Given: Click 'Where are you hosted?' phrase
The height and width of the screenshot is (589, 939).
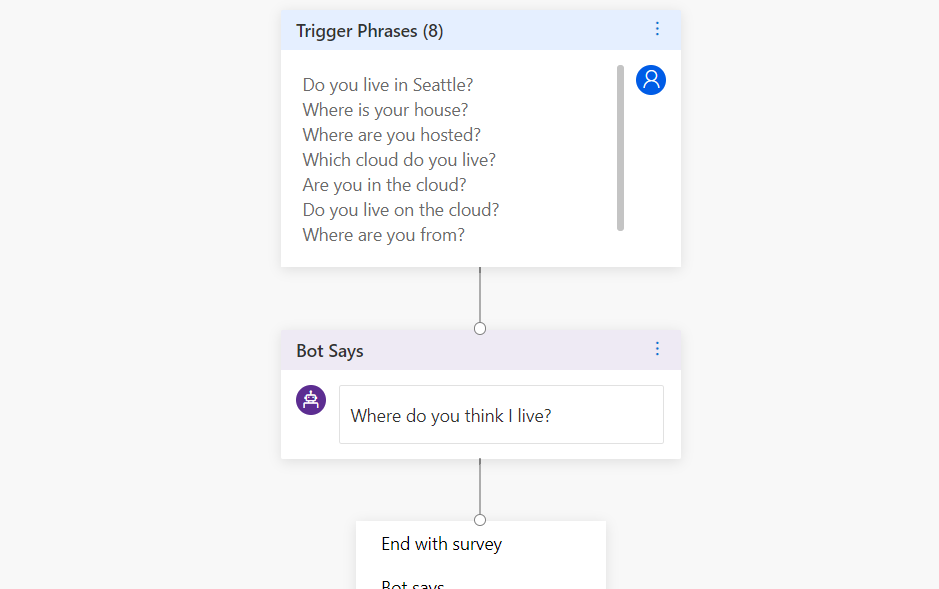Looking at the screenshot, I should pyautogui.click(x=391, y=135).
